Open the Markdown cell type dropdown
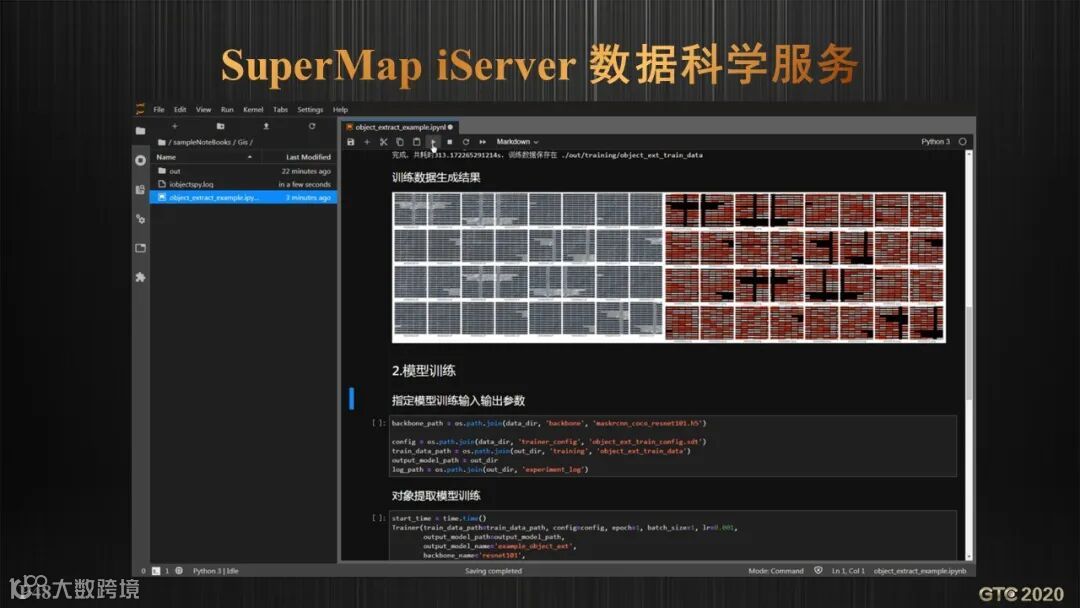 coord(517,142)
